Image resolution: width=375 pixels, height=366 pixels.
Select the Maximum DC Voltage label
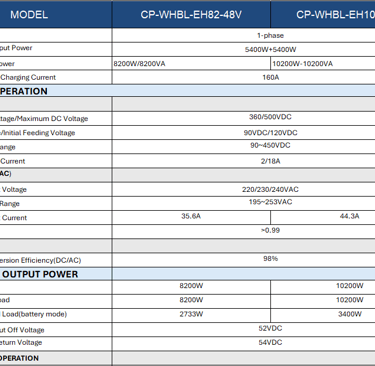[52, 119]
